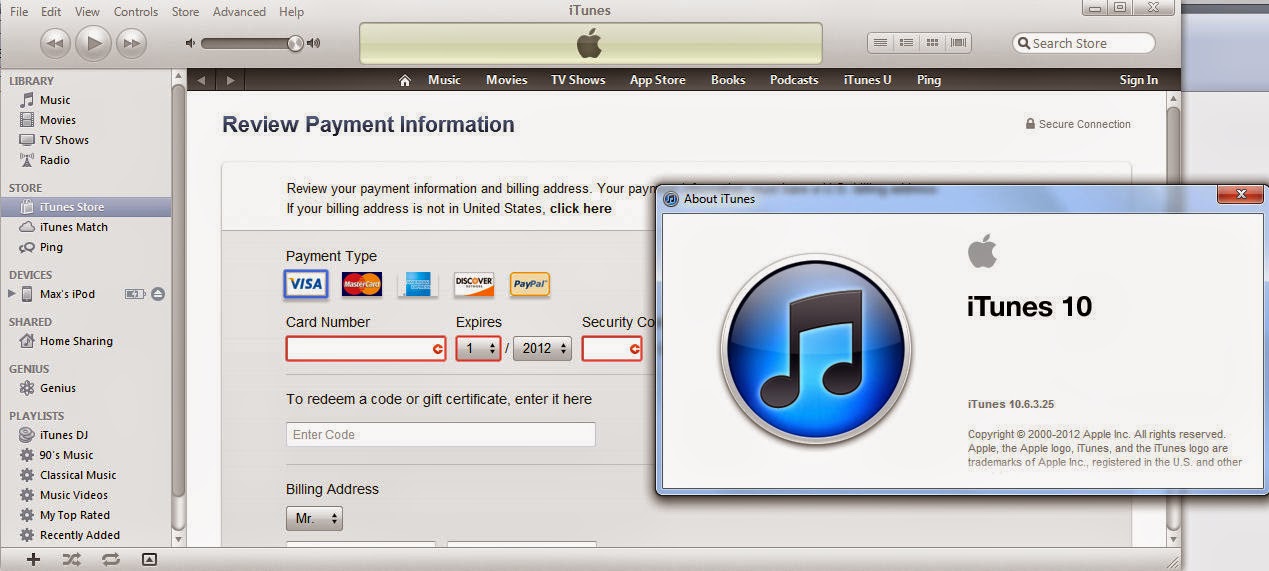The height and width of the screenshot is (571, 1269).
Task: Open the TV Shows store tab
Action: point(578,80)
